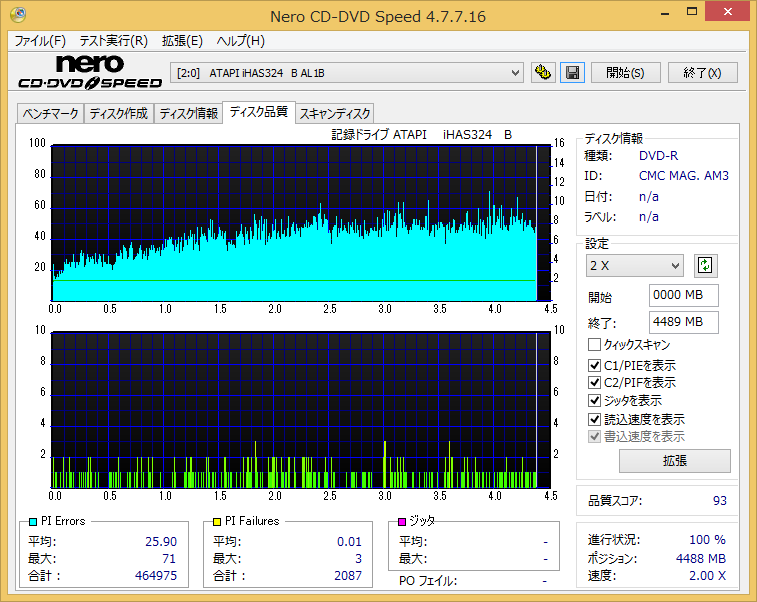Click the cyan PI Errors legend swatch
The image size is (757, 602).
click(33, 522)
